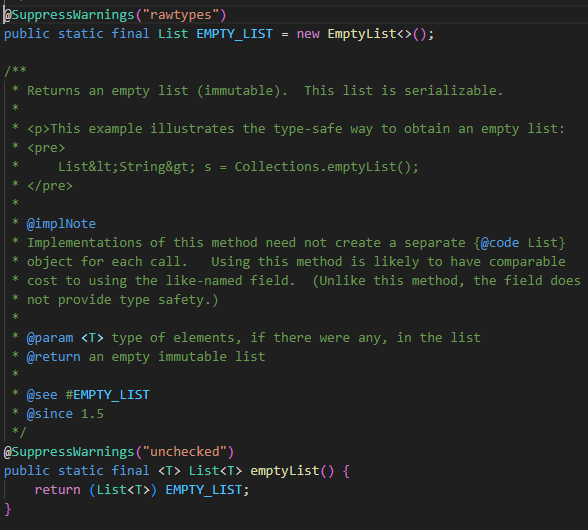Click the word 'serializable.' in the comment
Viewport: 588px width, 530px height.
pyautogui.click(x=453, y=90)
